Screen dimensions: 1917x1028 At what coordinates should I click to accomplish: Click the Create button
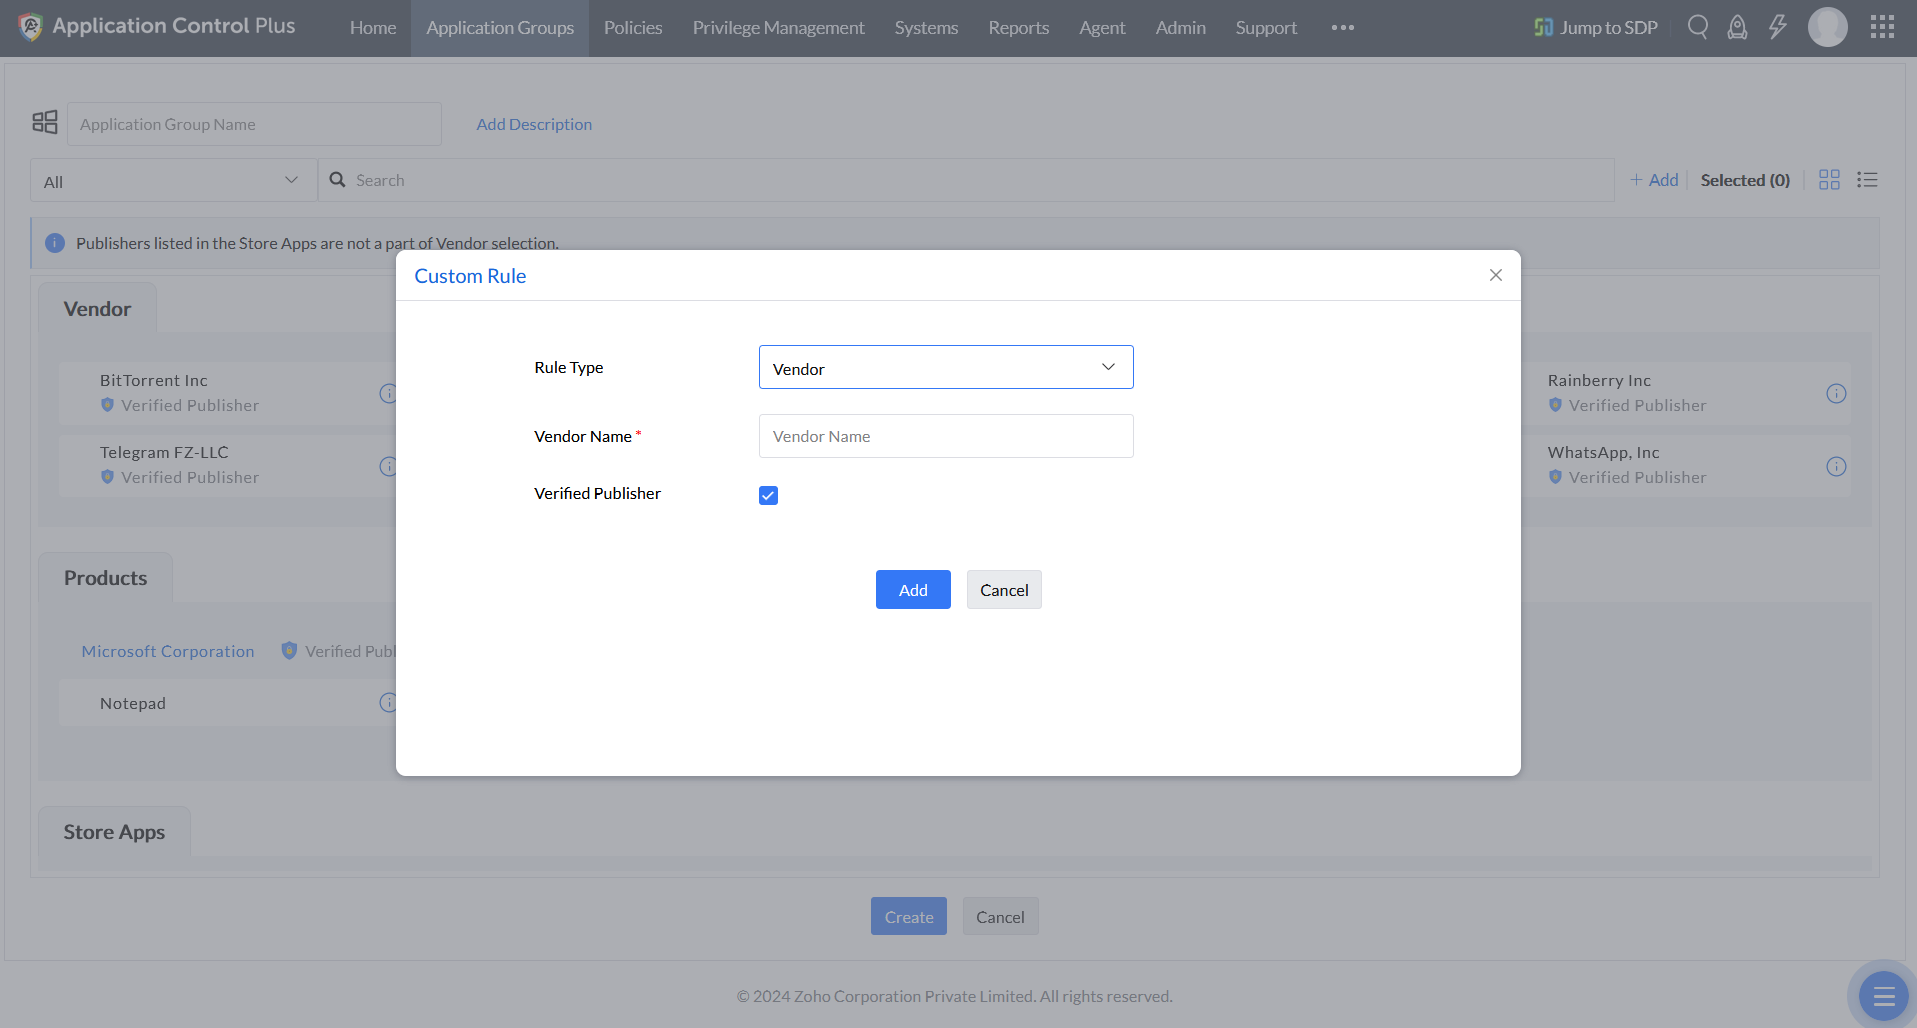click(x=909, y=916)
